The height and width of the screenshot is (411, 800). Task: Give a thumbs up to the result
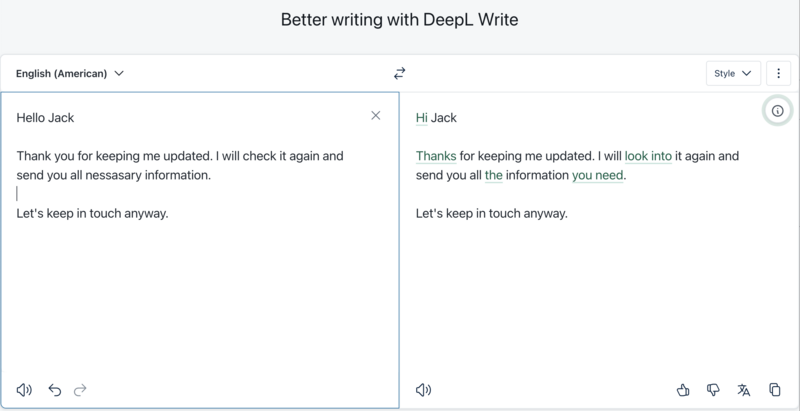click(683, 390)
